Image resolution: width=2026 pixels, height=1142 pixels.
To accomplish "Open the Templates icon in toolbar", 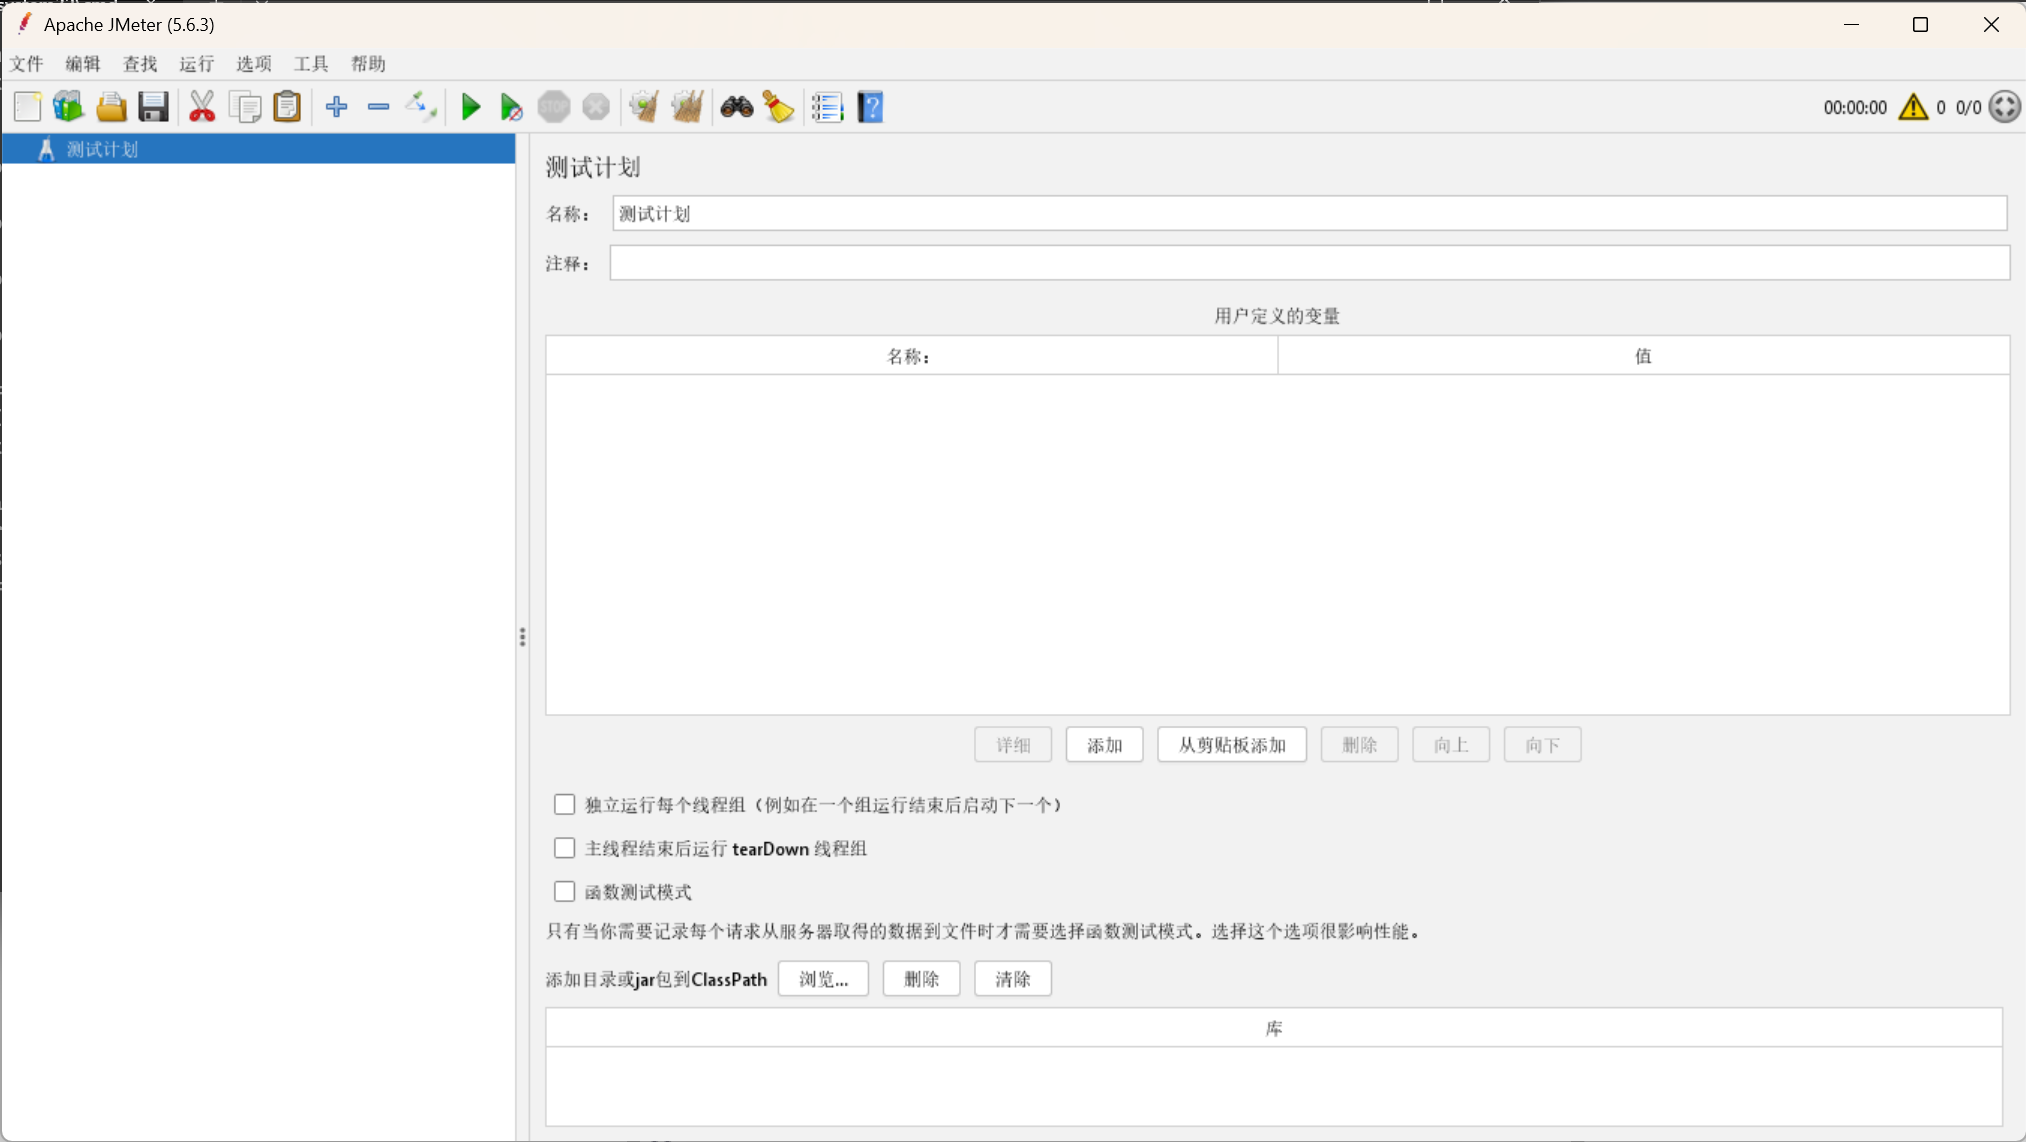I will tap(68, 107).
